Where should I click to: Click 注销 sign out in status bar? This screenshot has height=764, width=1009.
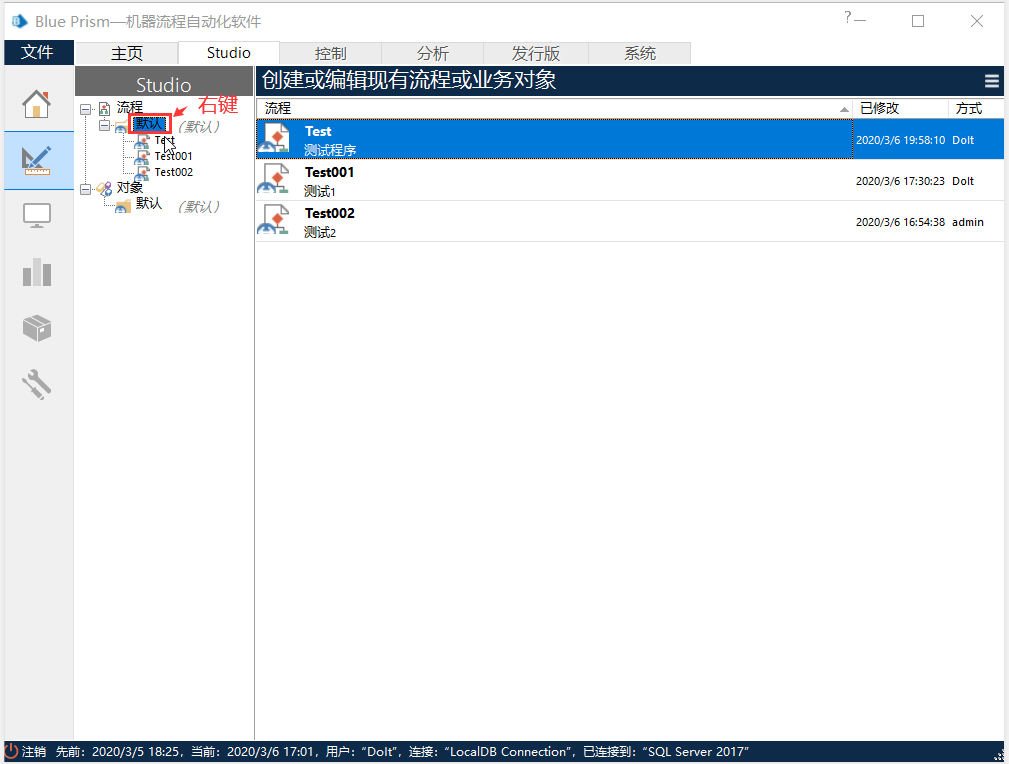[x=34, y=751]
